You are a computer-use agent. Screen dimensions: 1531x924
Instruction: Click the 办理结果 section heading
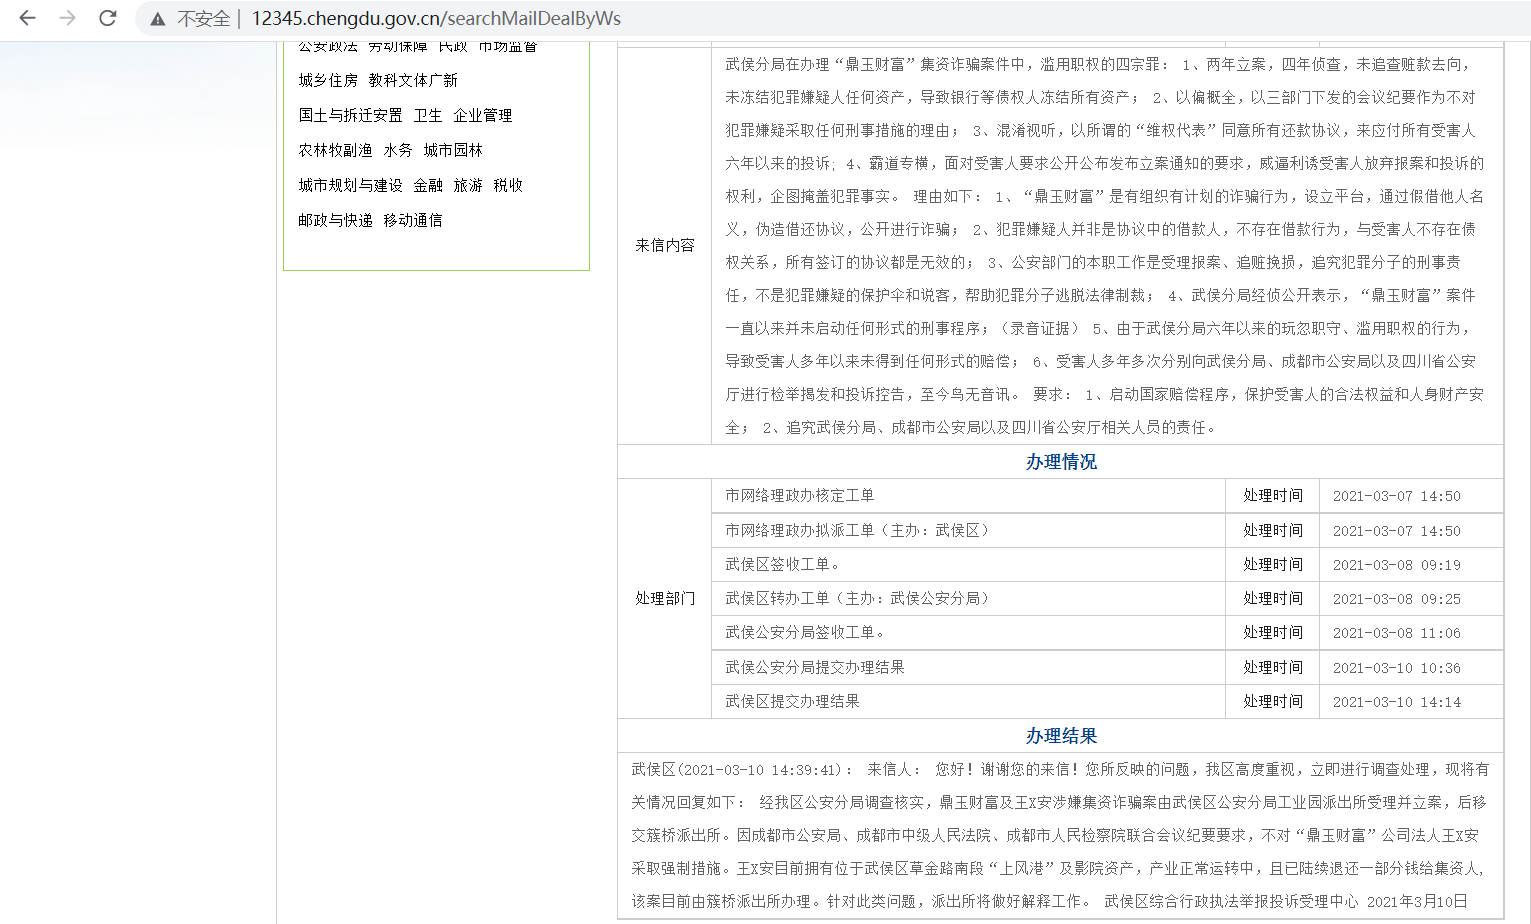click(x=1060, y=736)
